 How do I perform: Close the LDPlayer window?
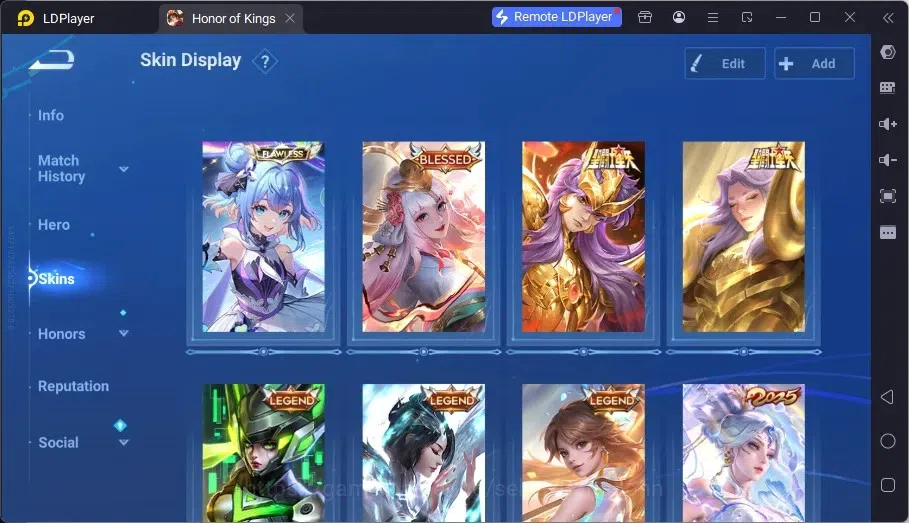point(850,17)
